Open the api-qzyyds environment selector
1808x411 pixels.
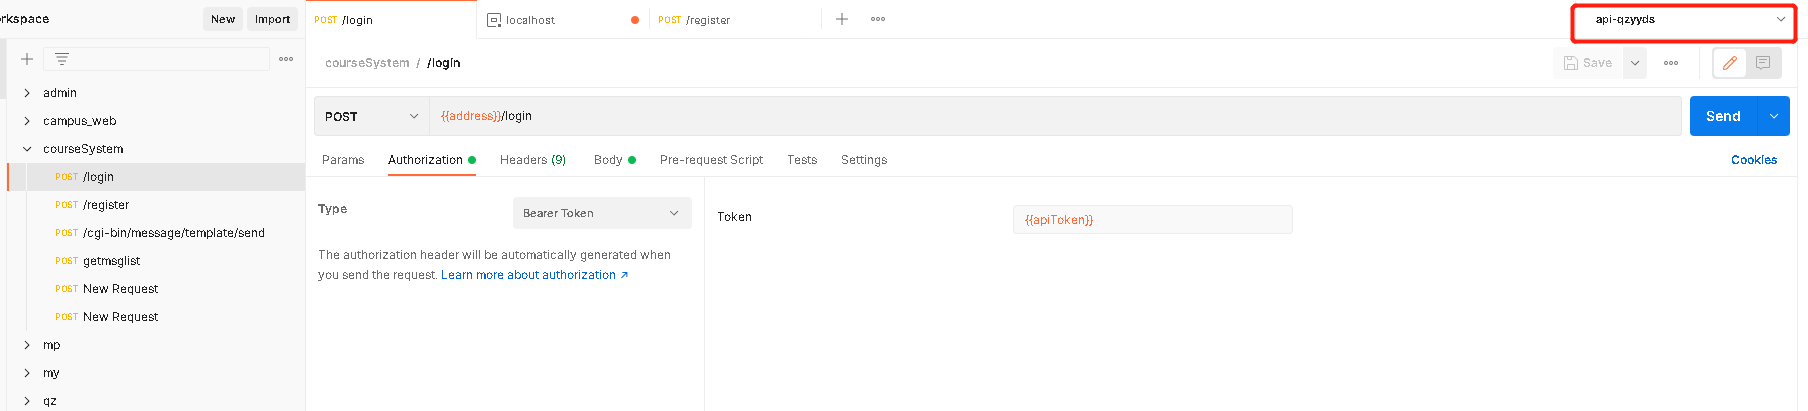1684,20
